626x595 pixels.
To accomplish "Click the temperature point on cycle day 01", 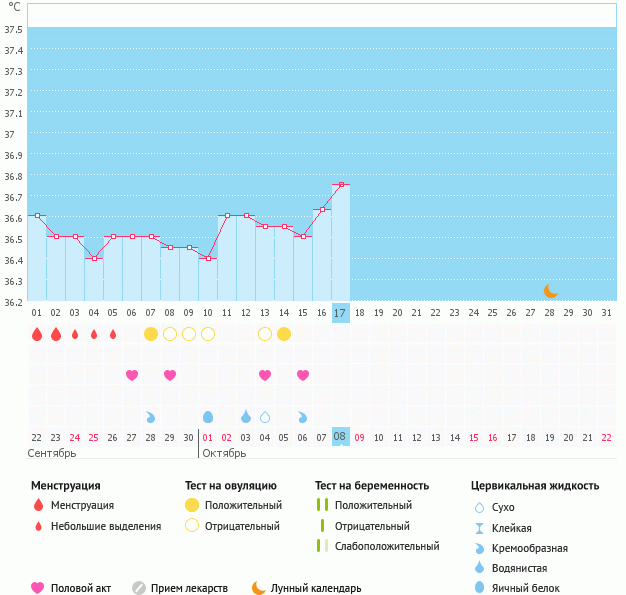I will tap(37, 215).
